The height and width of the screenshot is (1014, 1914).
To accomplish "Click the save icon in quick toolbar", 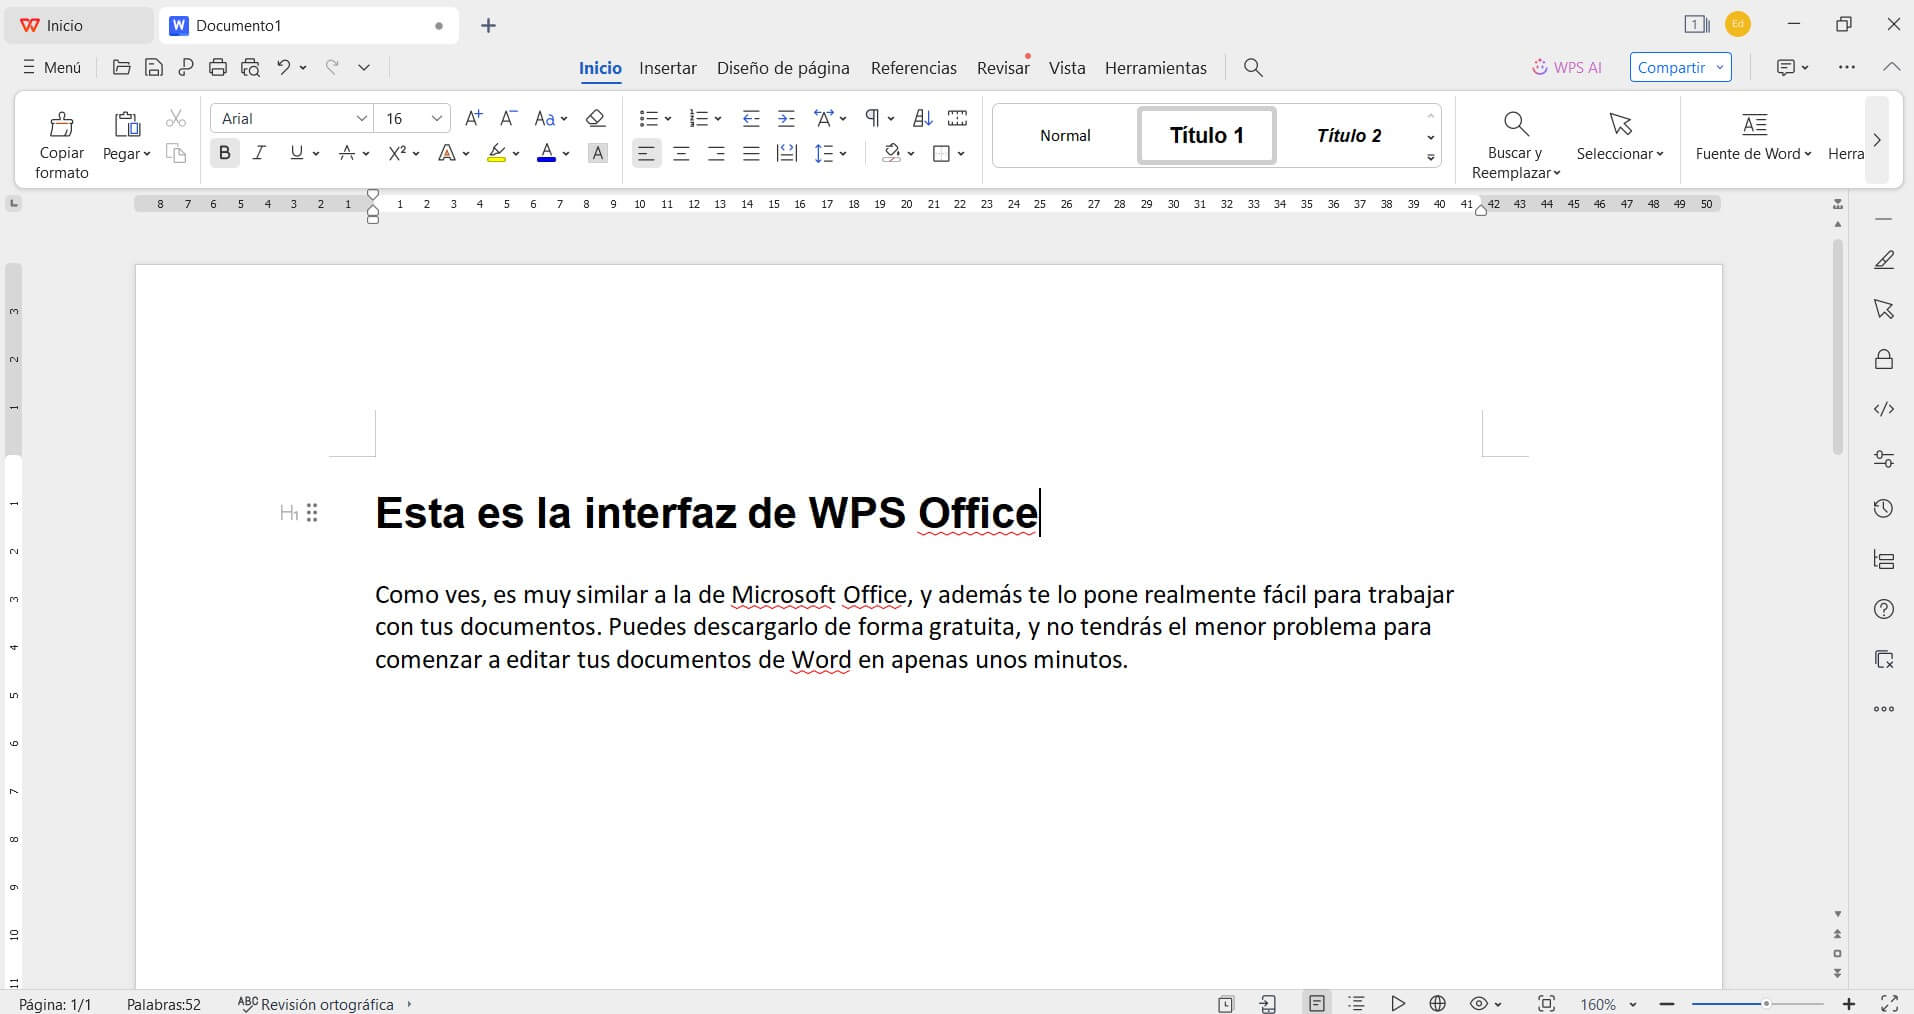I will point(153,68).
